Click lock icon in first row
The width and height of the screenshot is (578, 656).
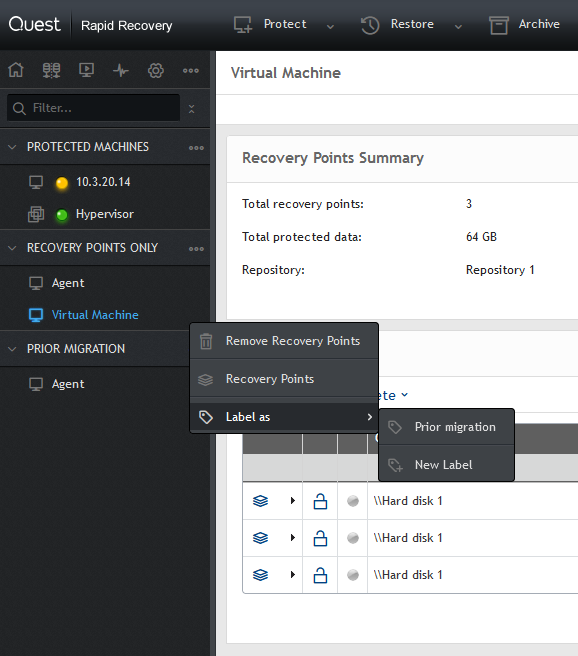[x=320, y=501]
